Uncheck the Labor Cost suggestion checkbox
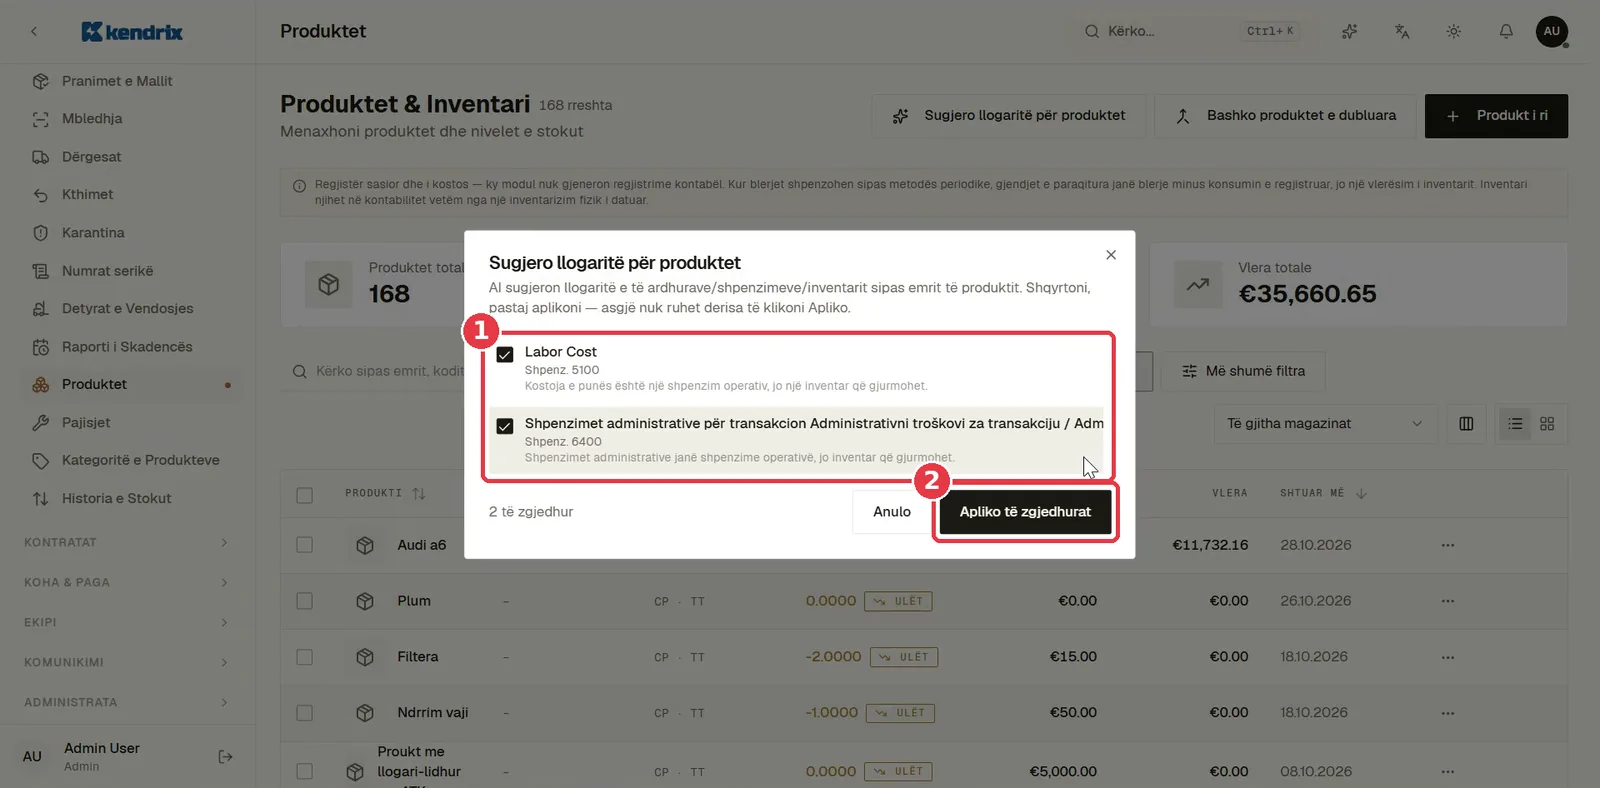 505,354
